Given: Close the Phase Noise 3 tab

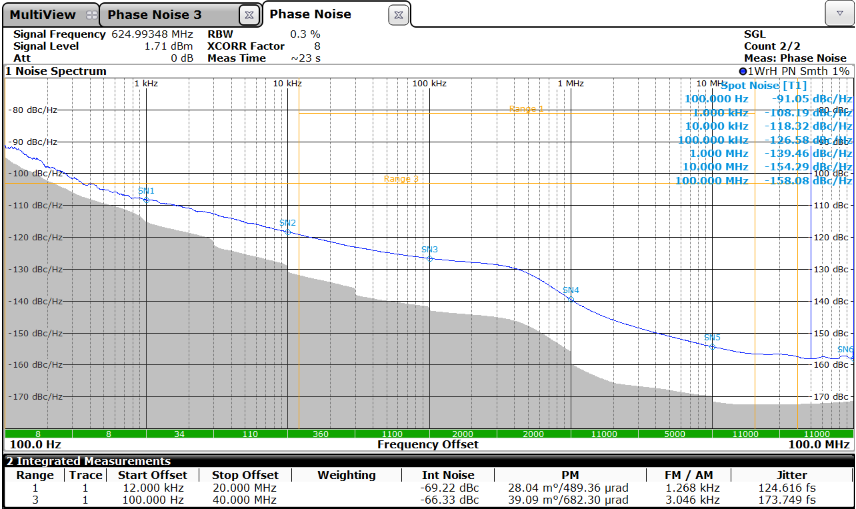Looking at the screenshot, I should tap(249, 15).
